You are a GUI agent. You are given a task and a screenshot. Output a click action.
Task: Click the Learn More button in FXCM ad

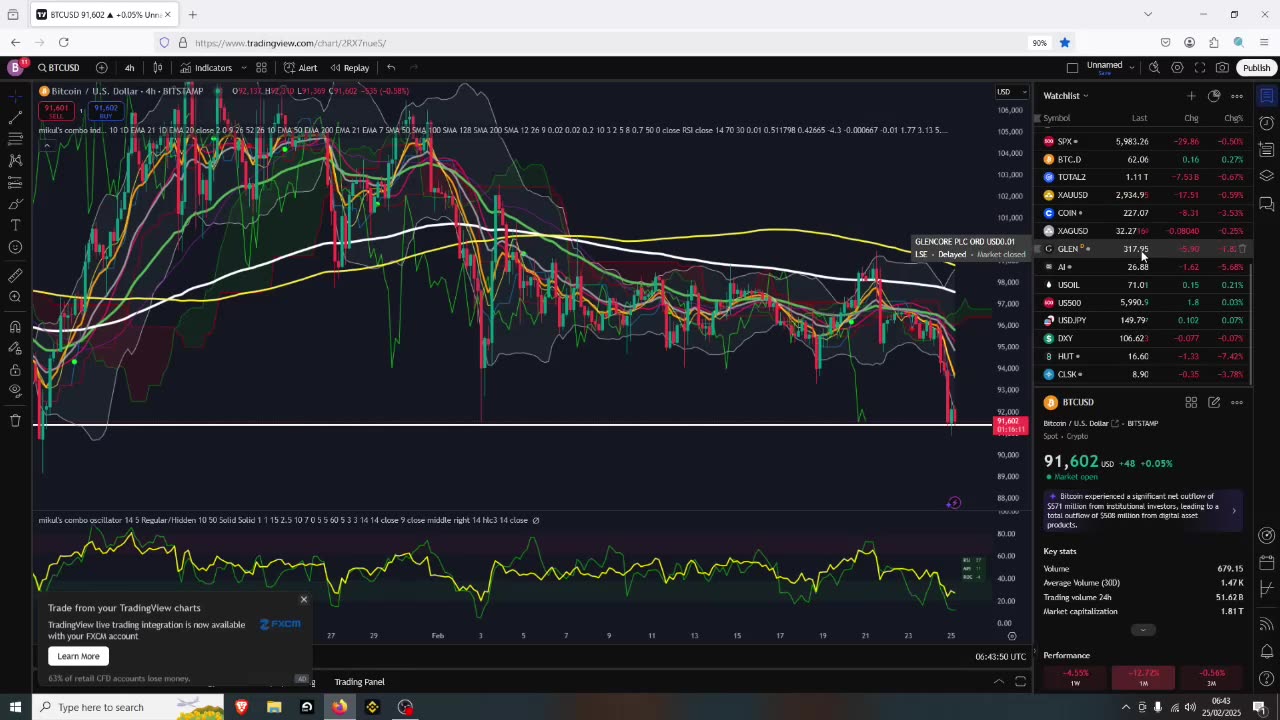click(78, 656)
